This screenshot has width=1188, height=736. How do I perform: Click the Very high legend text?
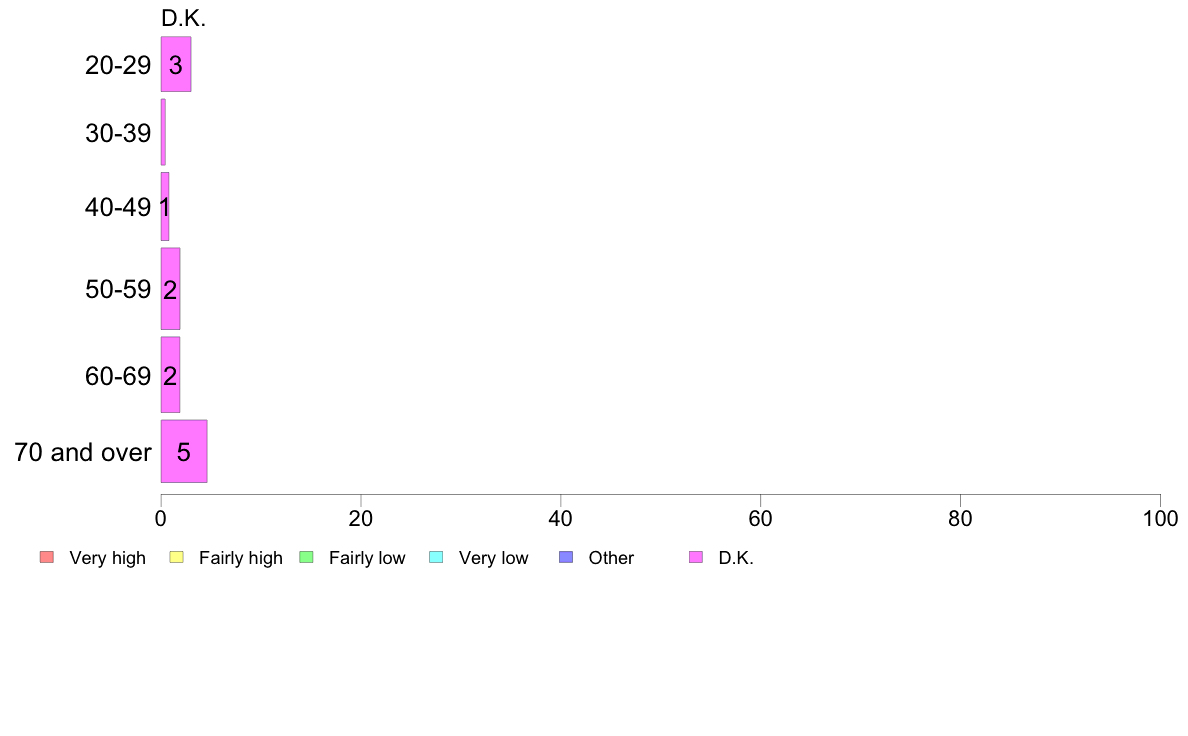point(108,558)
